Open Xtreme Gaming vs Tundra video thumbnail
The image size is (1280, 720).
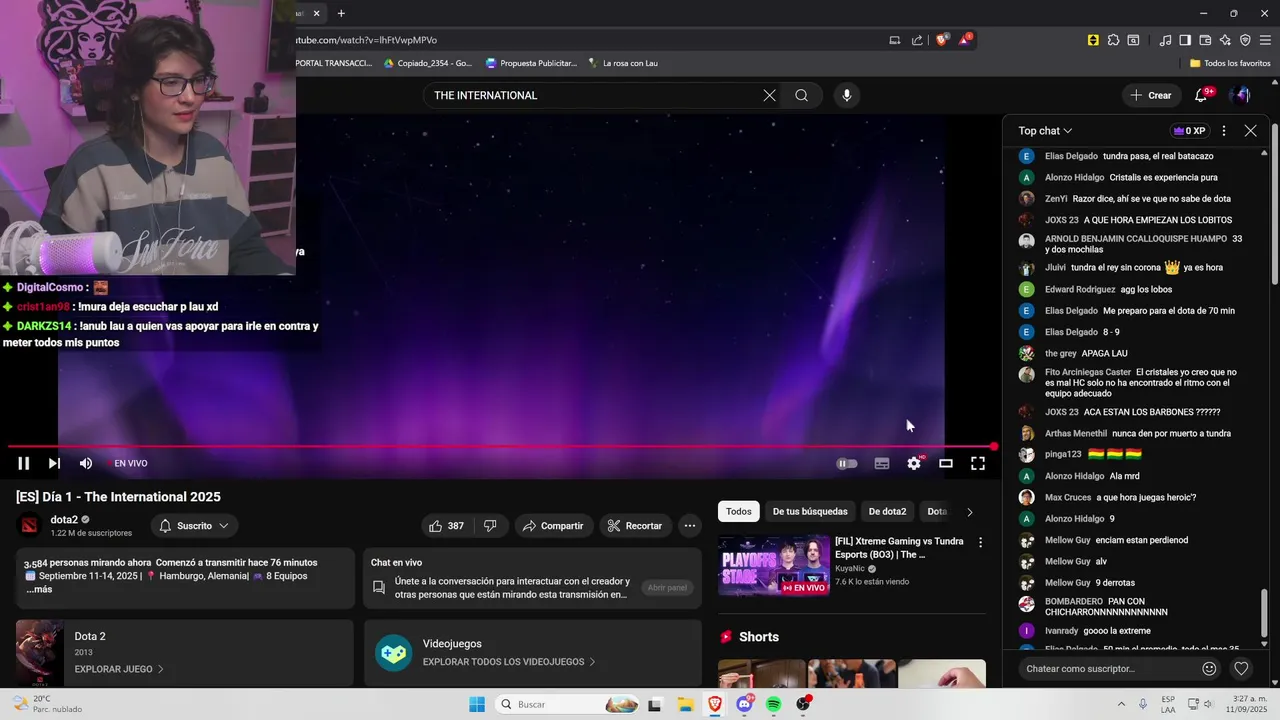pos(774,565)
